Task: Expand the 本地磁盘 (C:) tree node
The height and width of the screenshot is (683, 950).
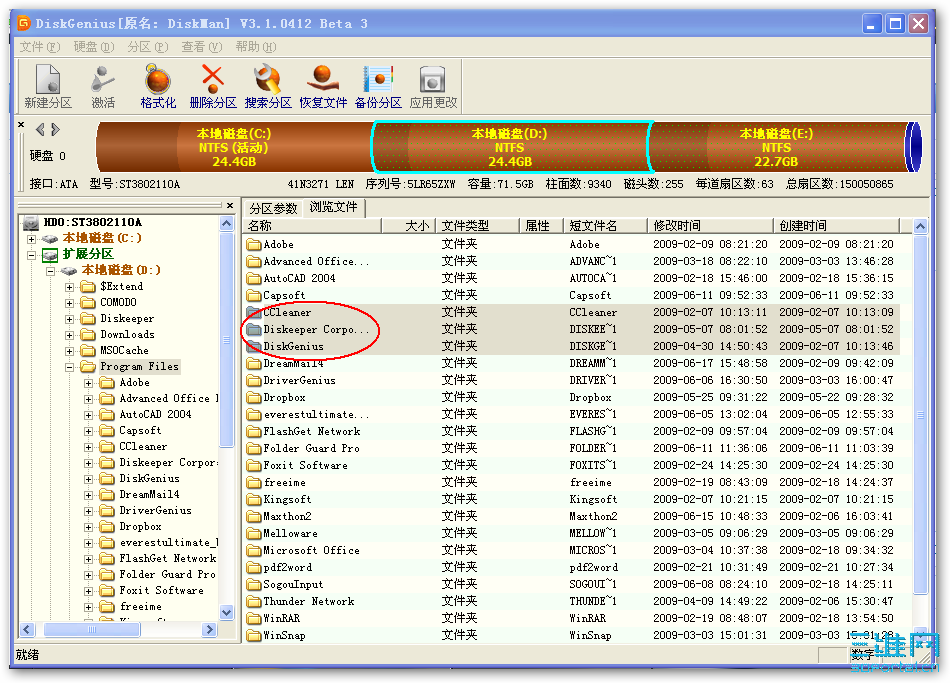Action: coord(31,239)
